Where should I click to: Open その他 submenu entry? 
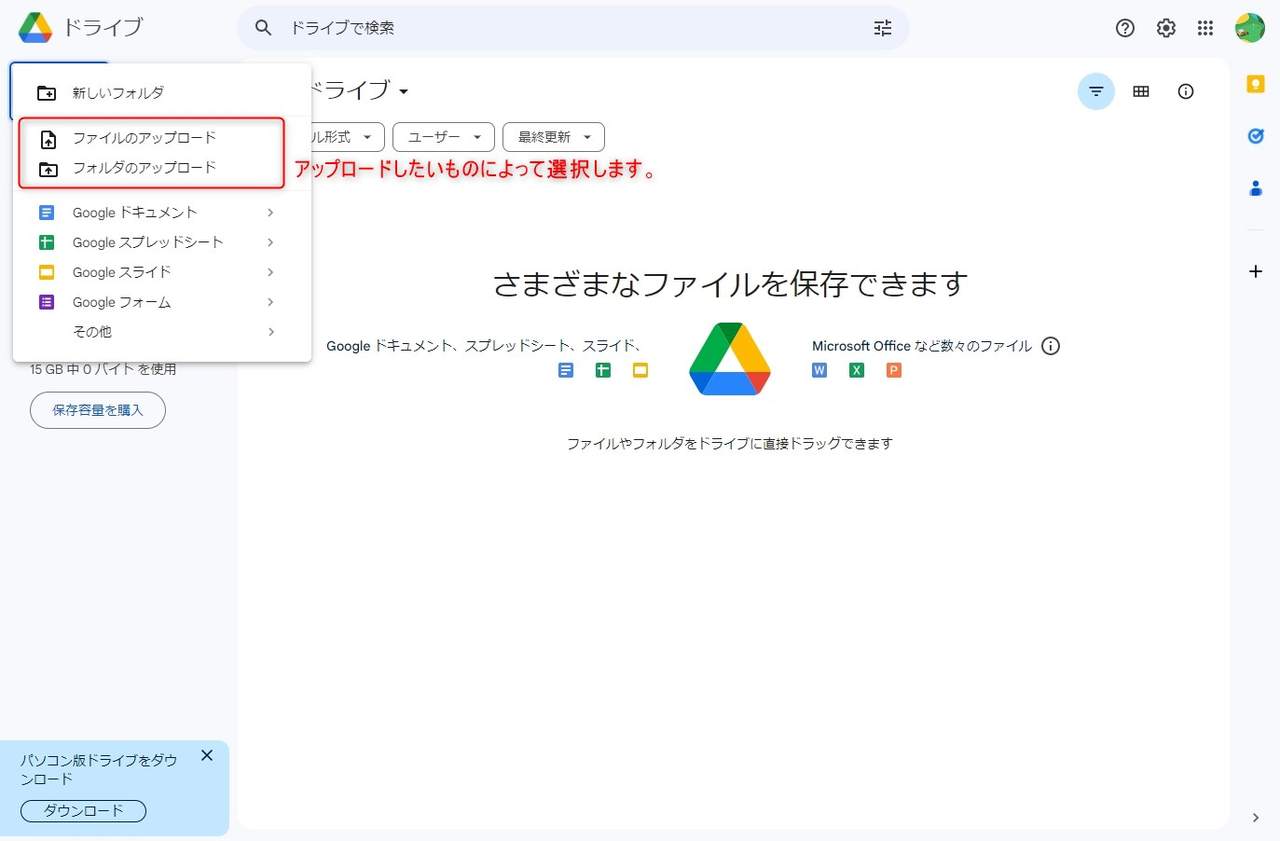[x=162, y=332]
